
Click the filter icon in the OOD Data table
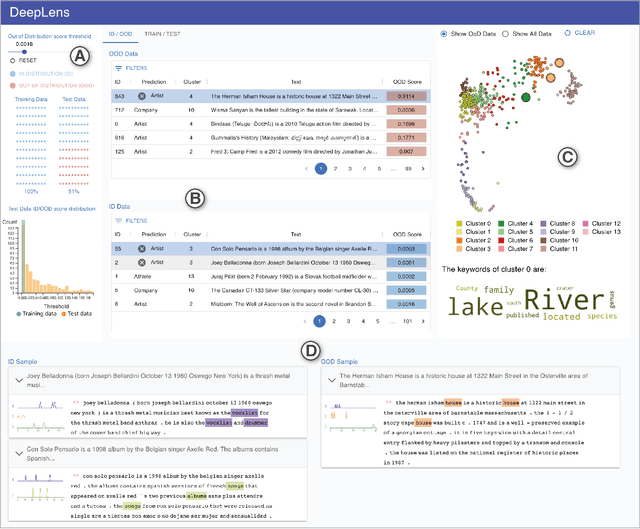(118, 68)
